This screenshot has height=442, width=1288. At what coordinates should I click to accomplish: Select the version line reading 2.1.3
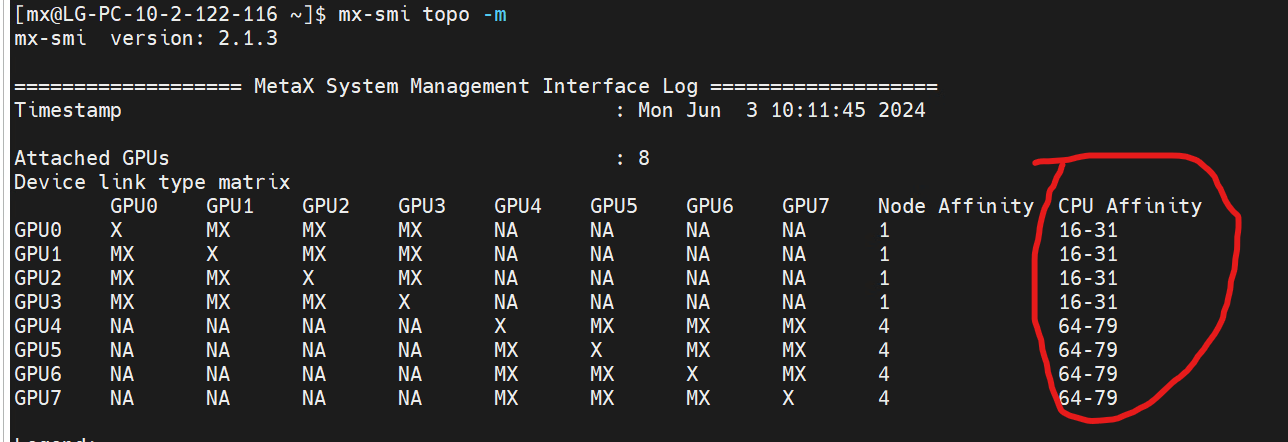146,39
